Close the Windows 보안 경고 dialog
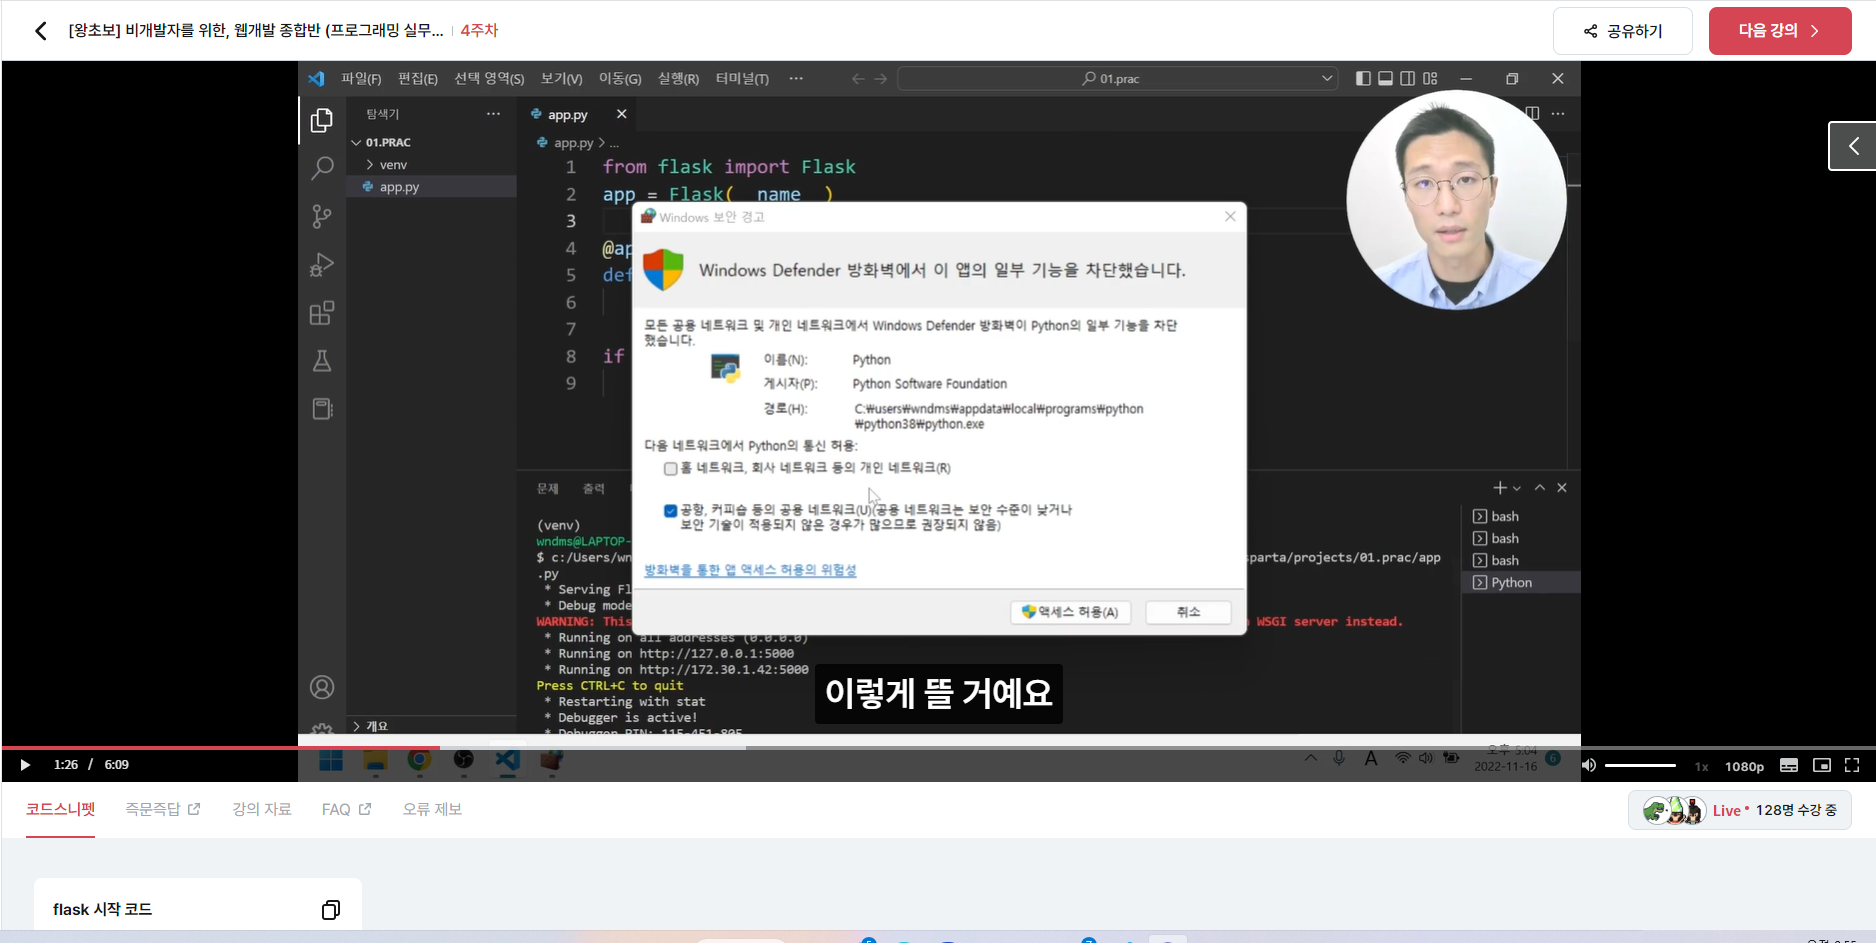Image resolution: width=1876 pixels, height=943 pixels. point(1230,216)
